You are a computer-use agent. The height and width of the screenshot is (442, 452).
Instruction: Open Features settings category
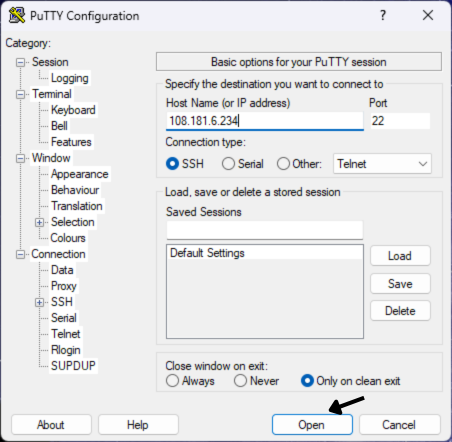(x=71, y=142)
